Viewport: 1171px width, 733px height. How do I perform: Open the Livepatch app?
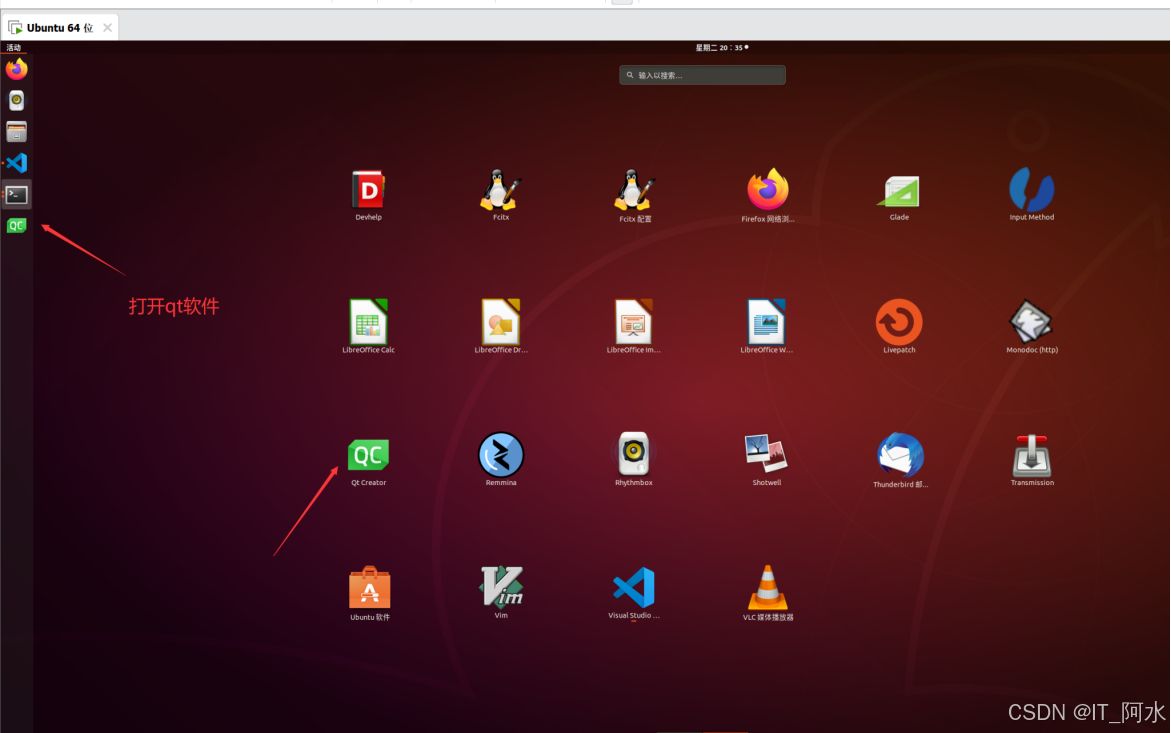point(899,322)
